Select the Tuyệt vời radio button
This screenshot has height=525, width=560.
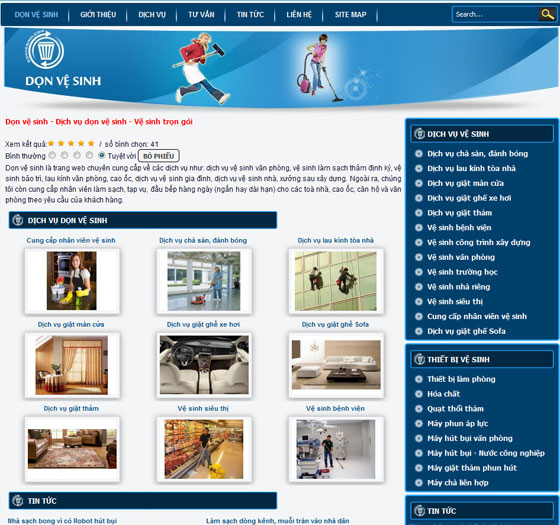[x=102, y=155]
